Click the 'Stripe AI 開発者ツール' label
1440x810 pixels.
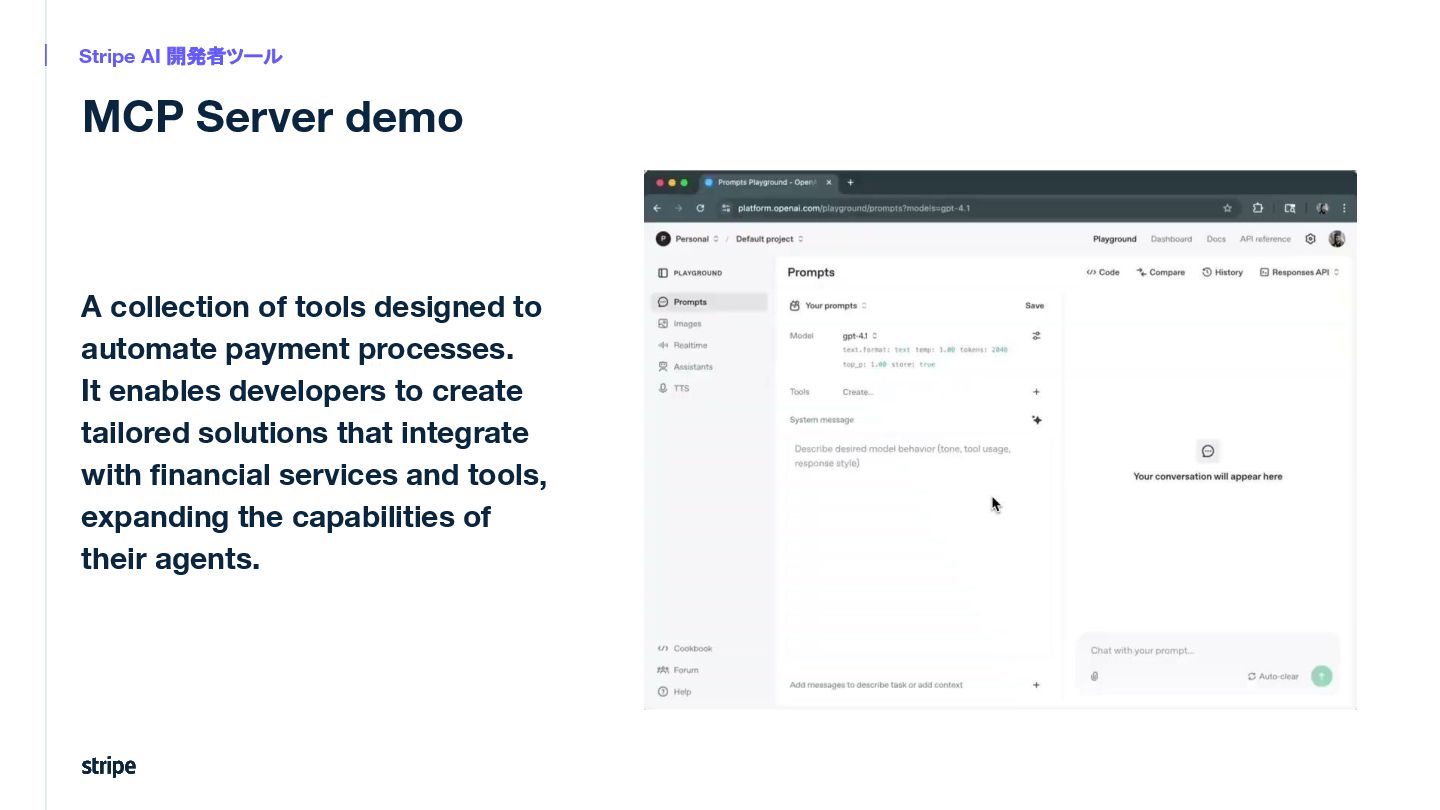click(x=180, y=56)
